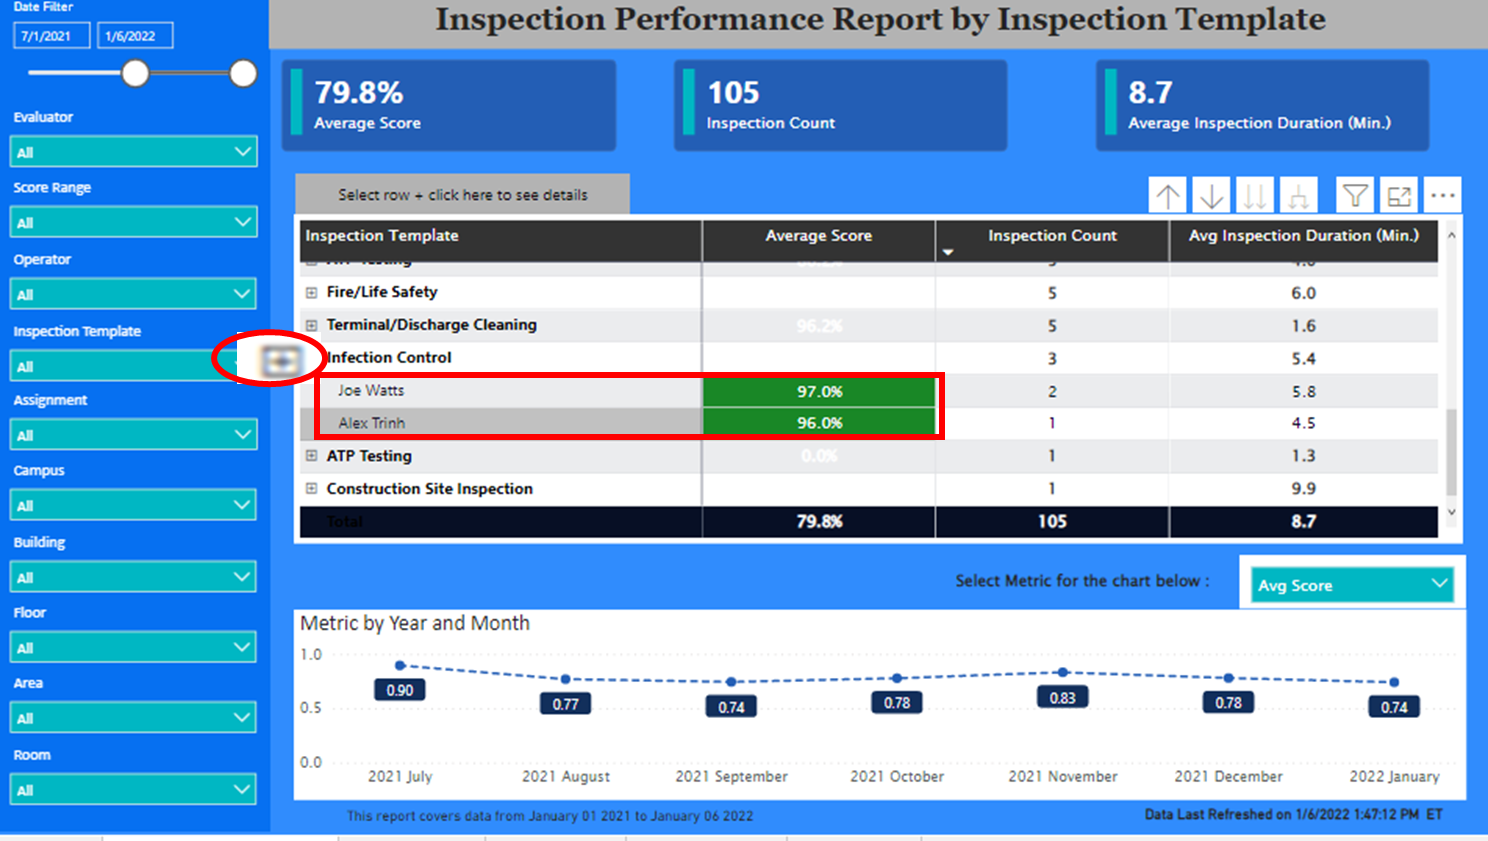Enable drill down mode on the table
This screenshot has height=841, width=1488.
pyautogui.click(x=1211, y=195)
